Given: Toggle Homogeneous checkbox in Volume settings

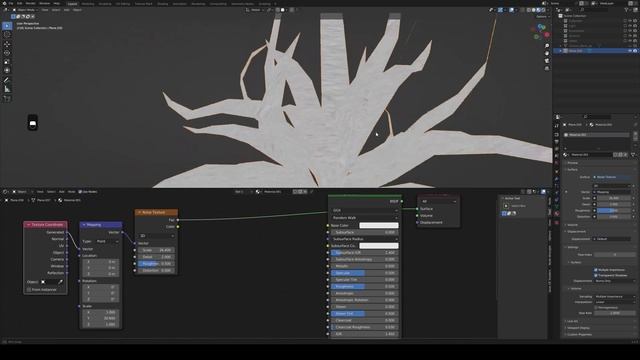Looking at the screenshot, I should (596, 307).
